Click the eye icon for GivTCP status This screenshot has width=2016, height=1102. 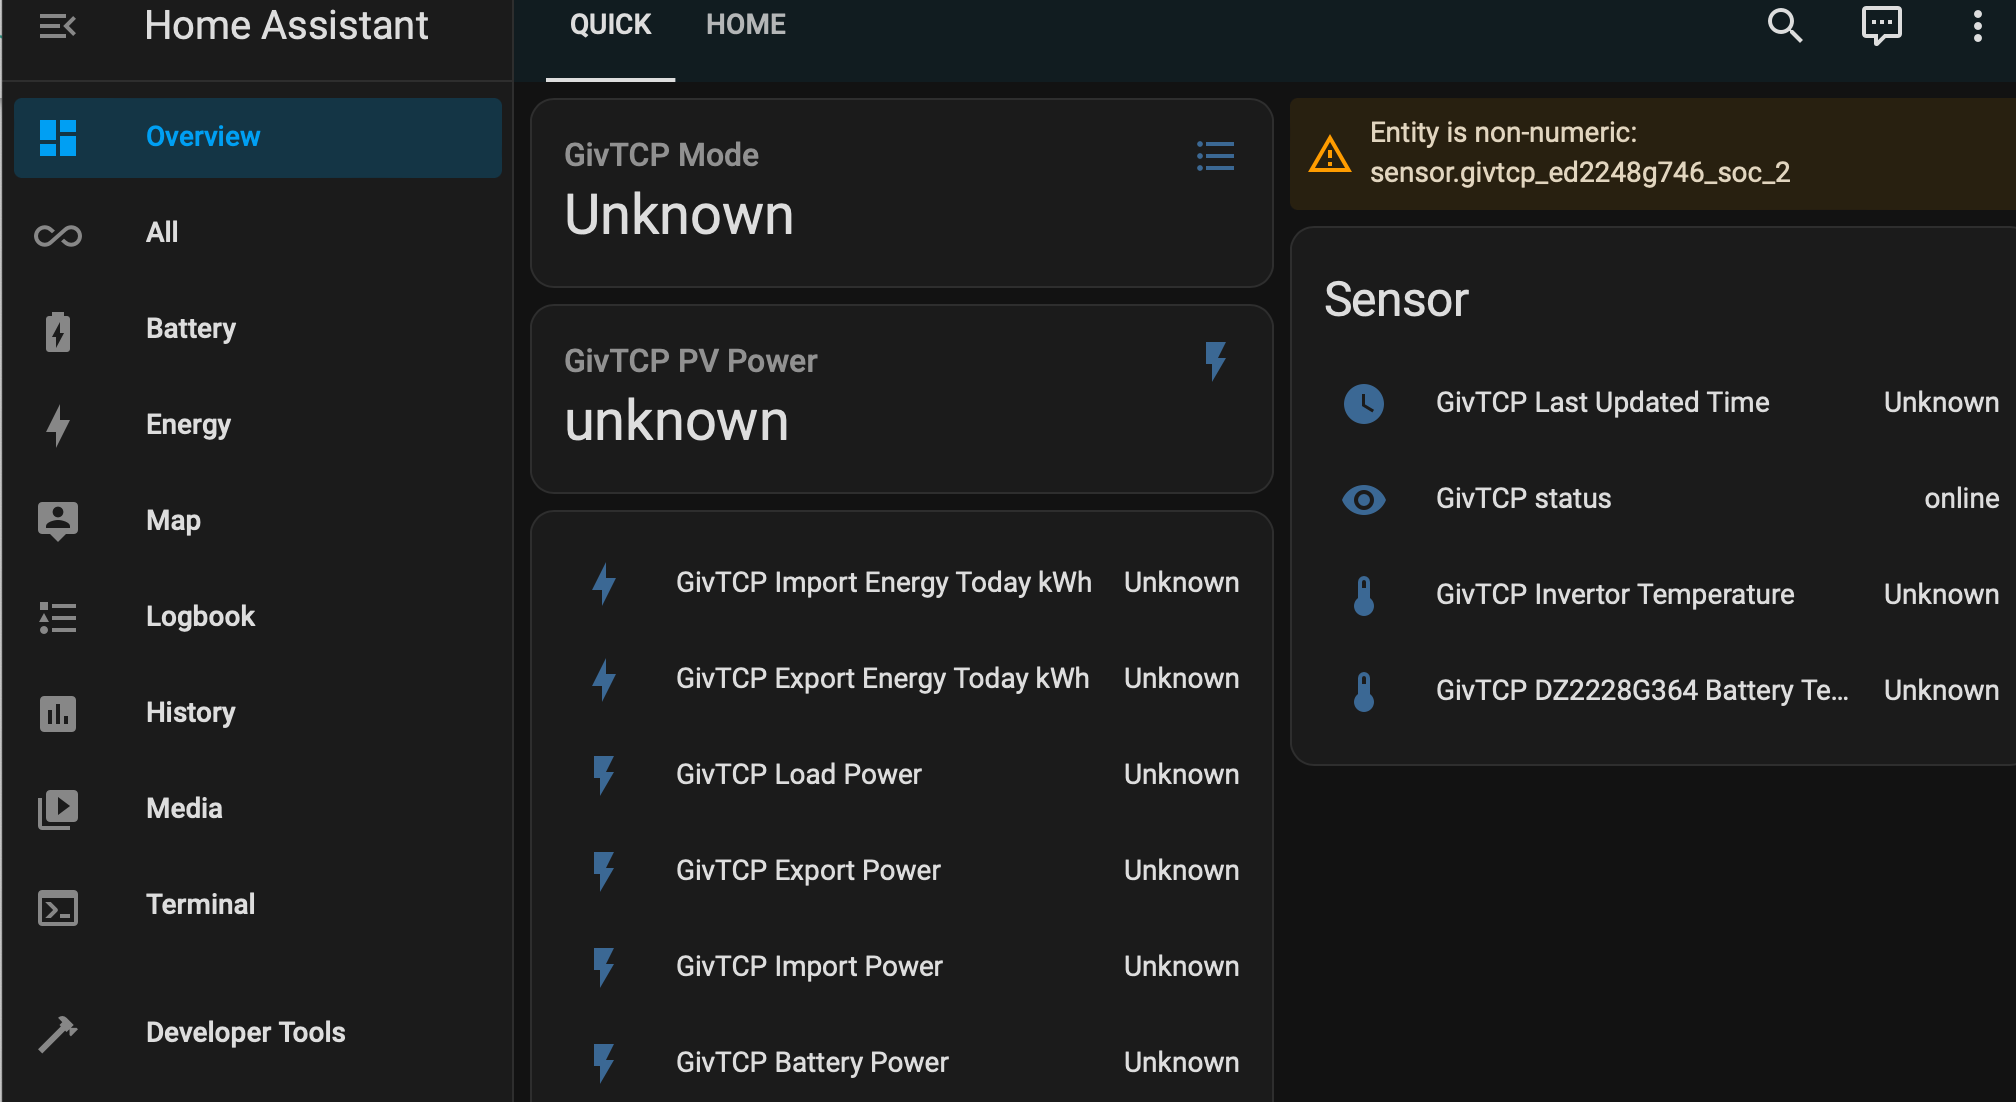1363,499
